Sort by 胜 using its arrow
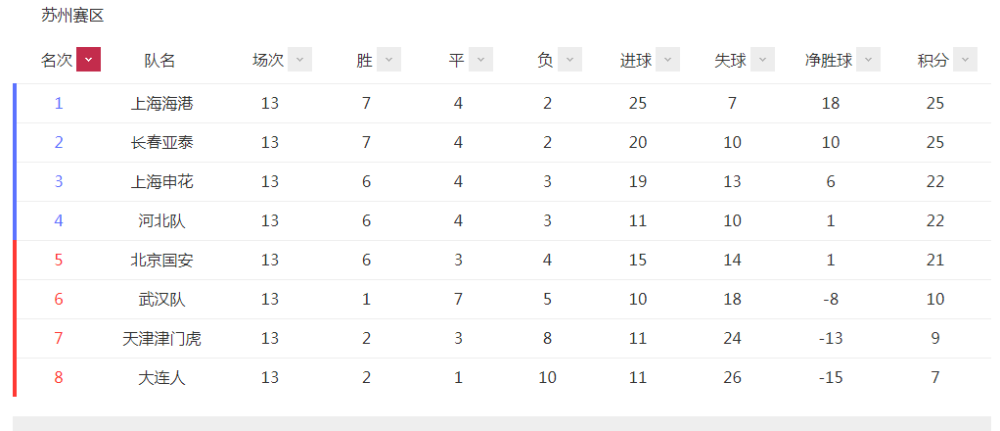The width and height of the screenshot is (1000, 431). (x=389, y=60)
